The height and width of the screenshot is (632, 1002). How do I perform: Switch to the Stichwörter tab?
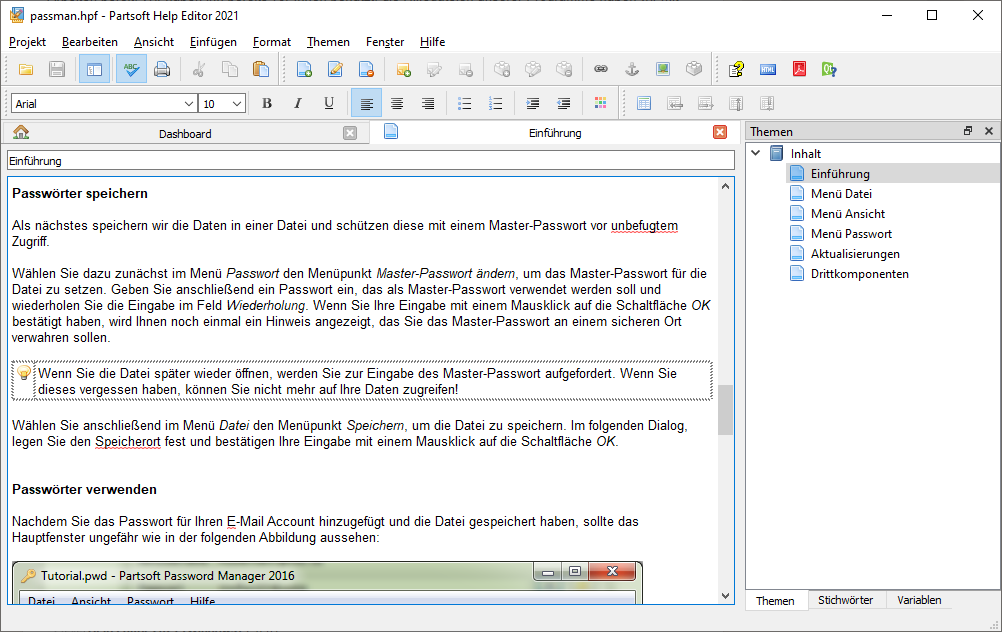tap(845, 600)
